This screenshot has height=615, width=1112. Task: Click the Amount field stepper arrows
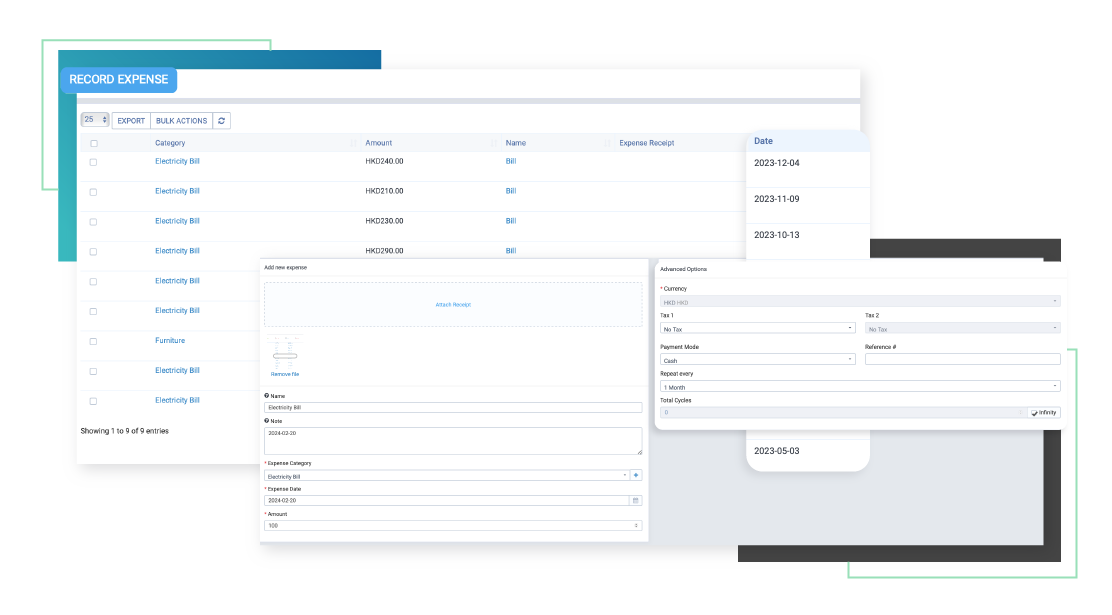click(637, 525)
